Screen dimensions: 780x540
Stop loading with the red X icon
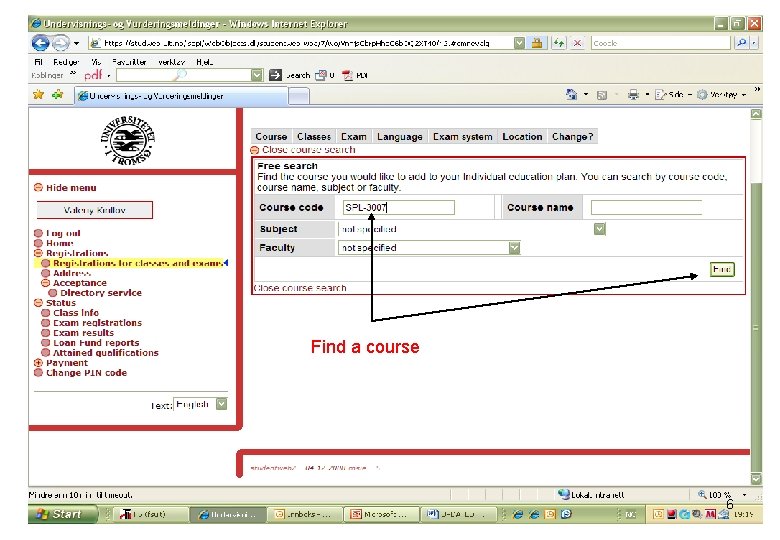(x=577, y=43)
